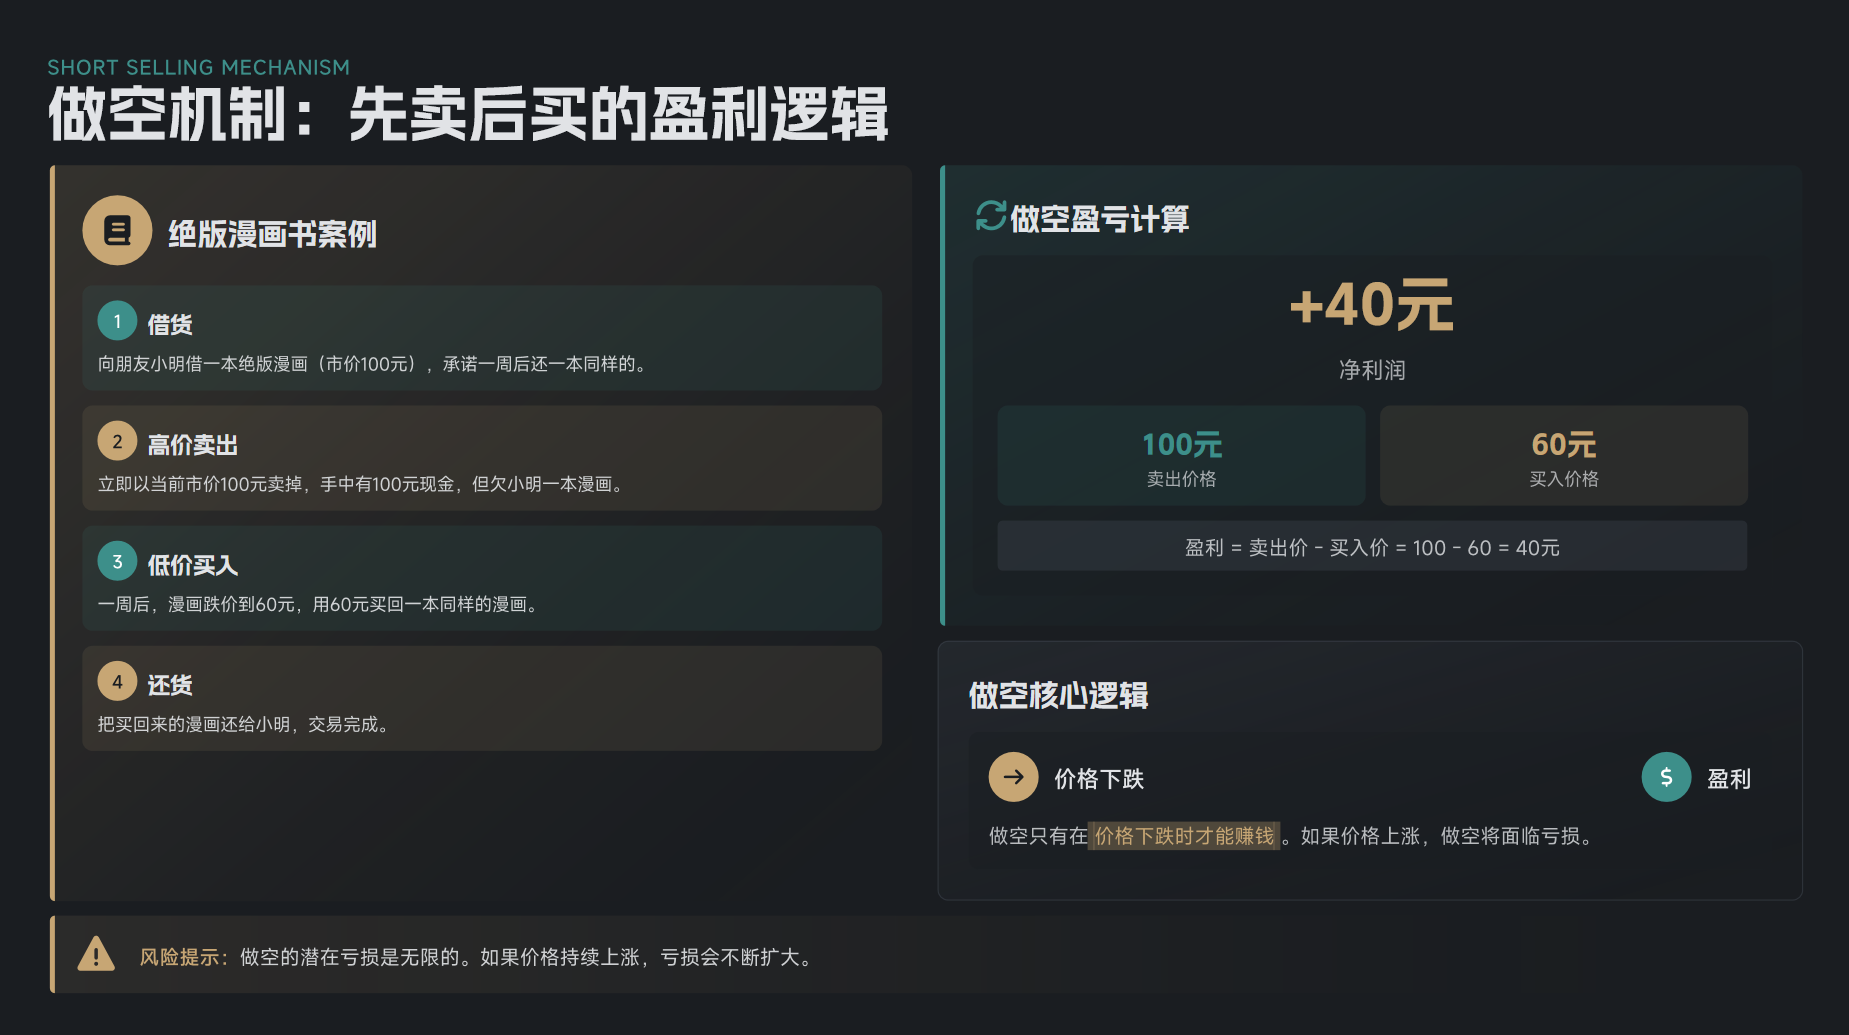The width and height of the screenshot is (1849, 1035).
Task: Click the refresh icon next to 做空盈亏计算
Action: point(990,216)
